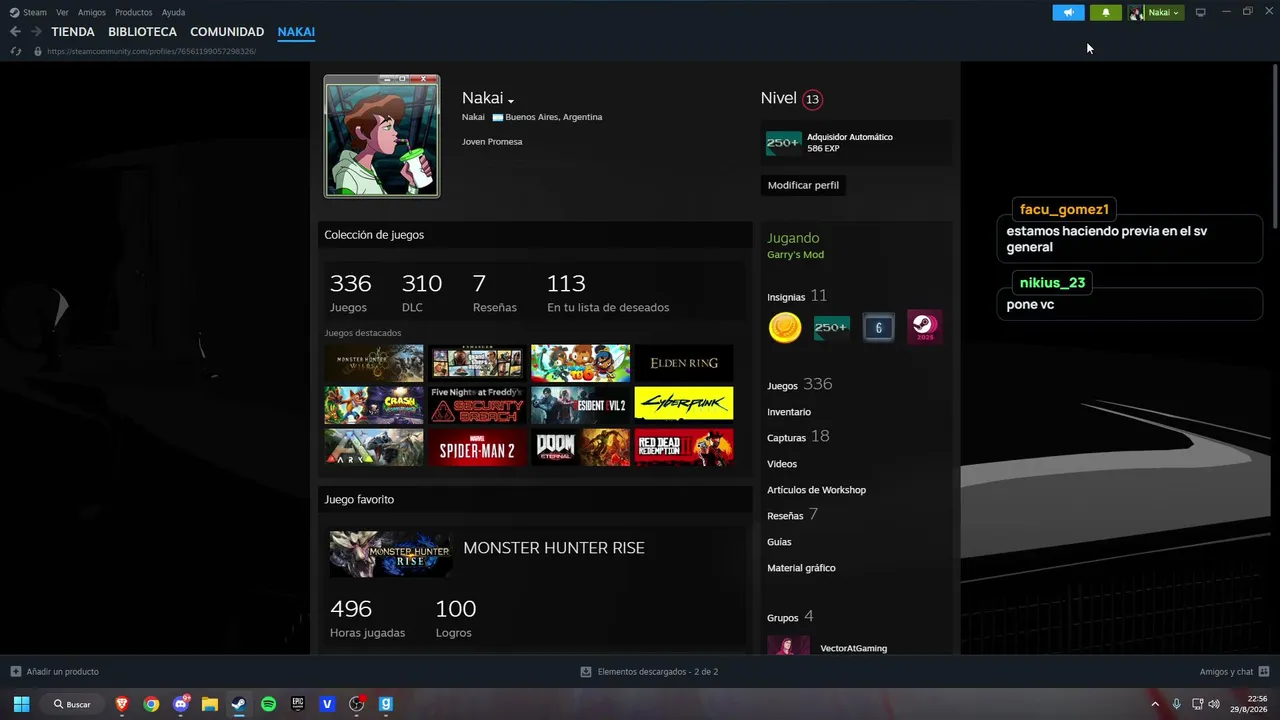Open Spotify from the taskbar
This screenshot has height=720, width=1280.
pos(268,704)
